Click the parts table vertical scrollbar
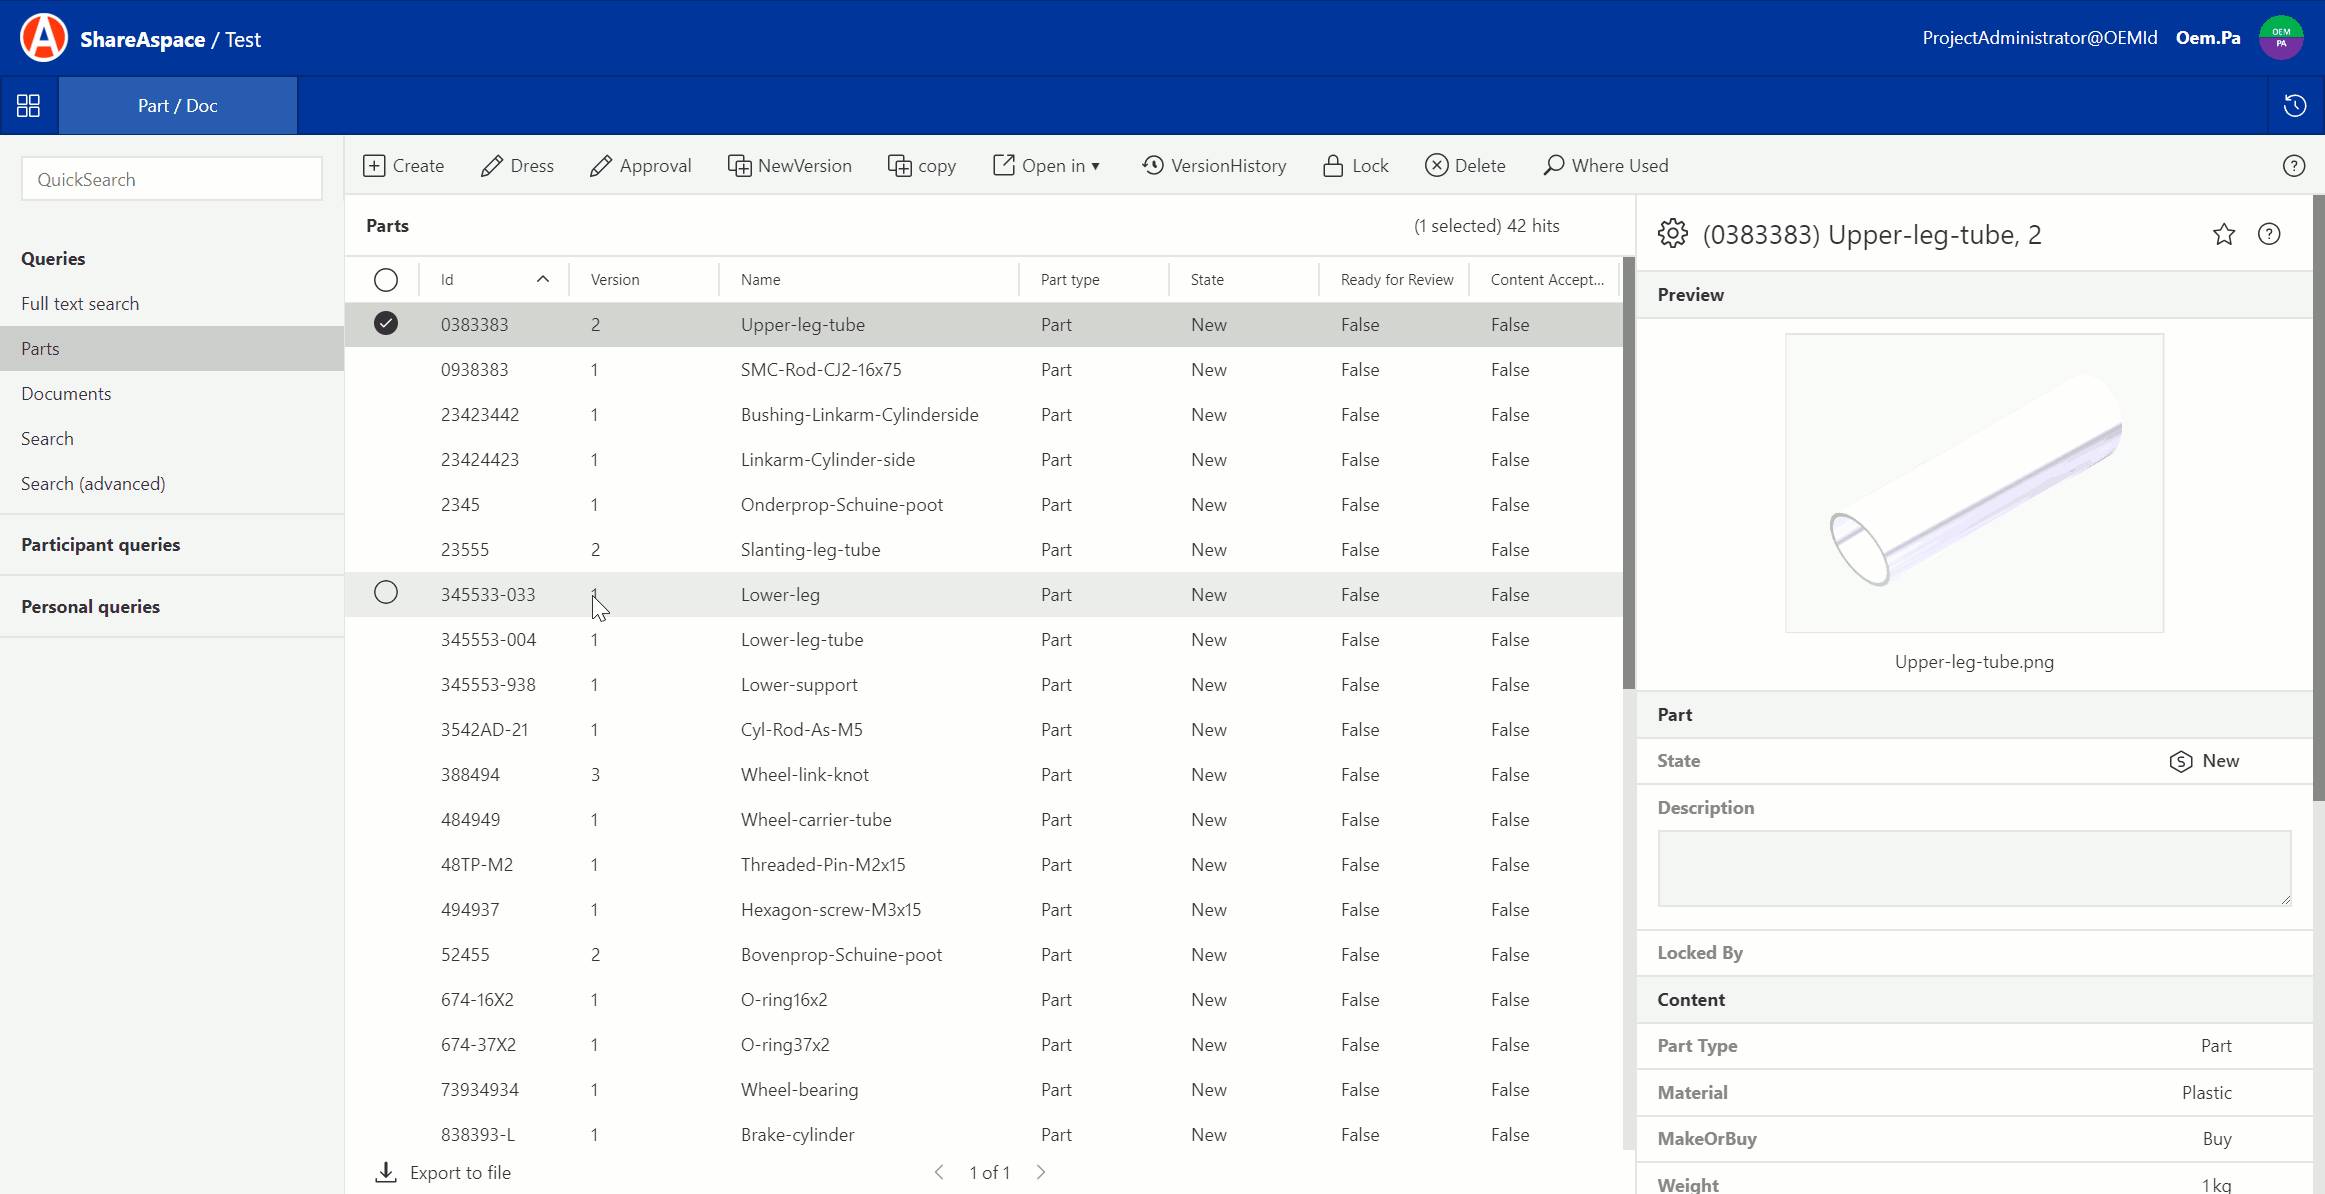This screenshot has height=1194, width=2325. 1629,473
